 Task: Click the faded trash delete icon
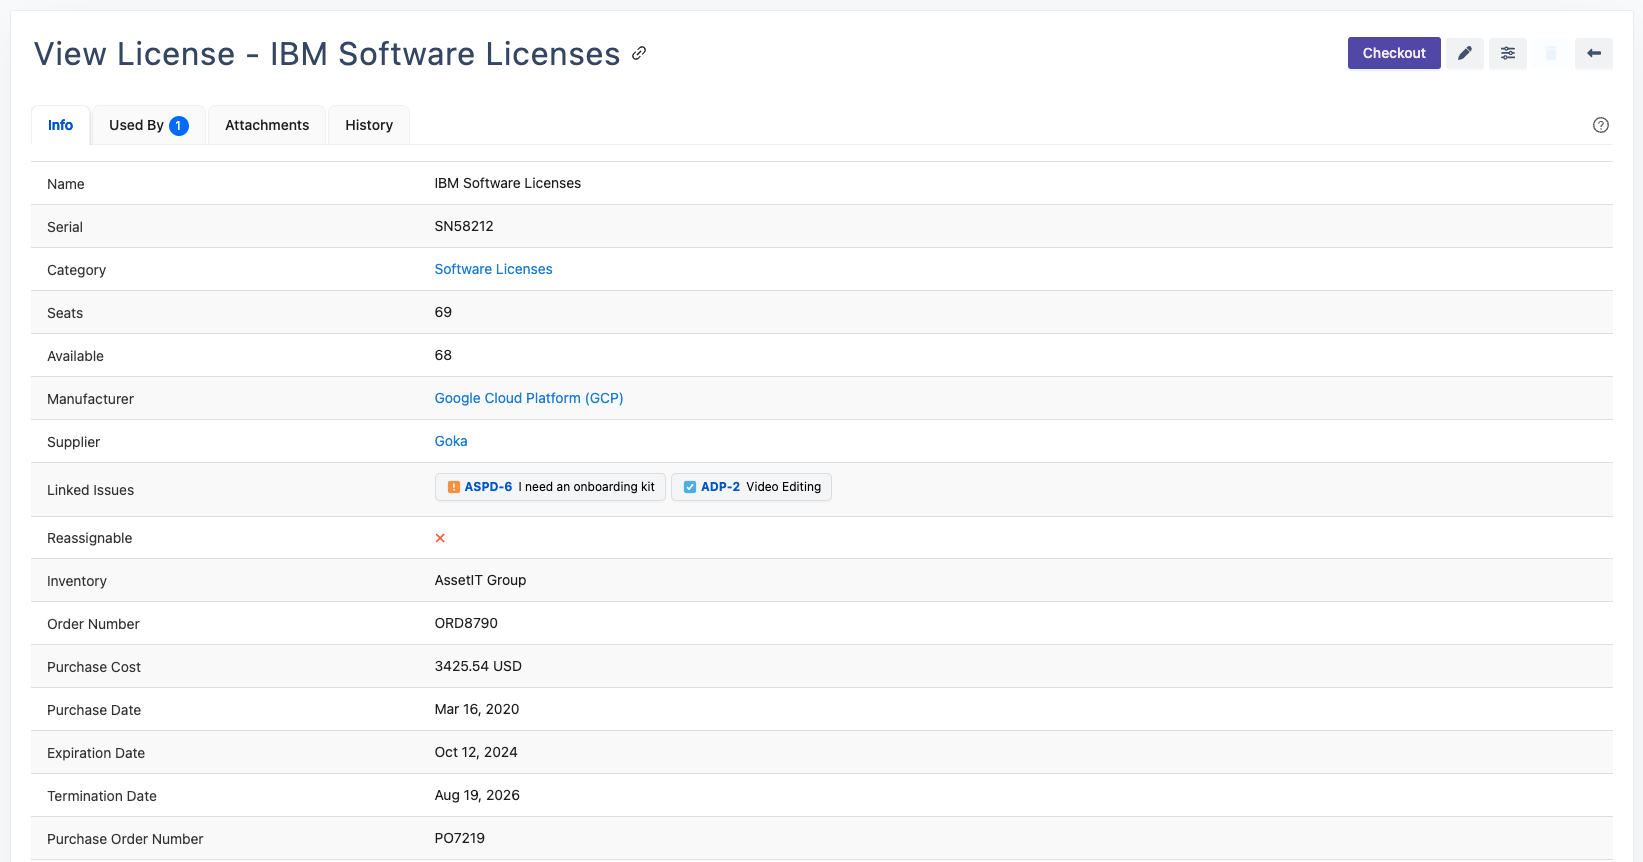click(1550, 53)
